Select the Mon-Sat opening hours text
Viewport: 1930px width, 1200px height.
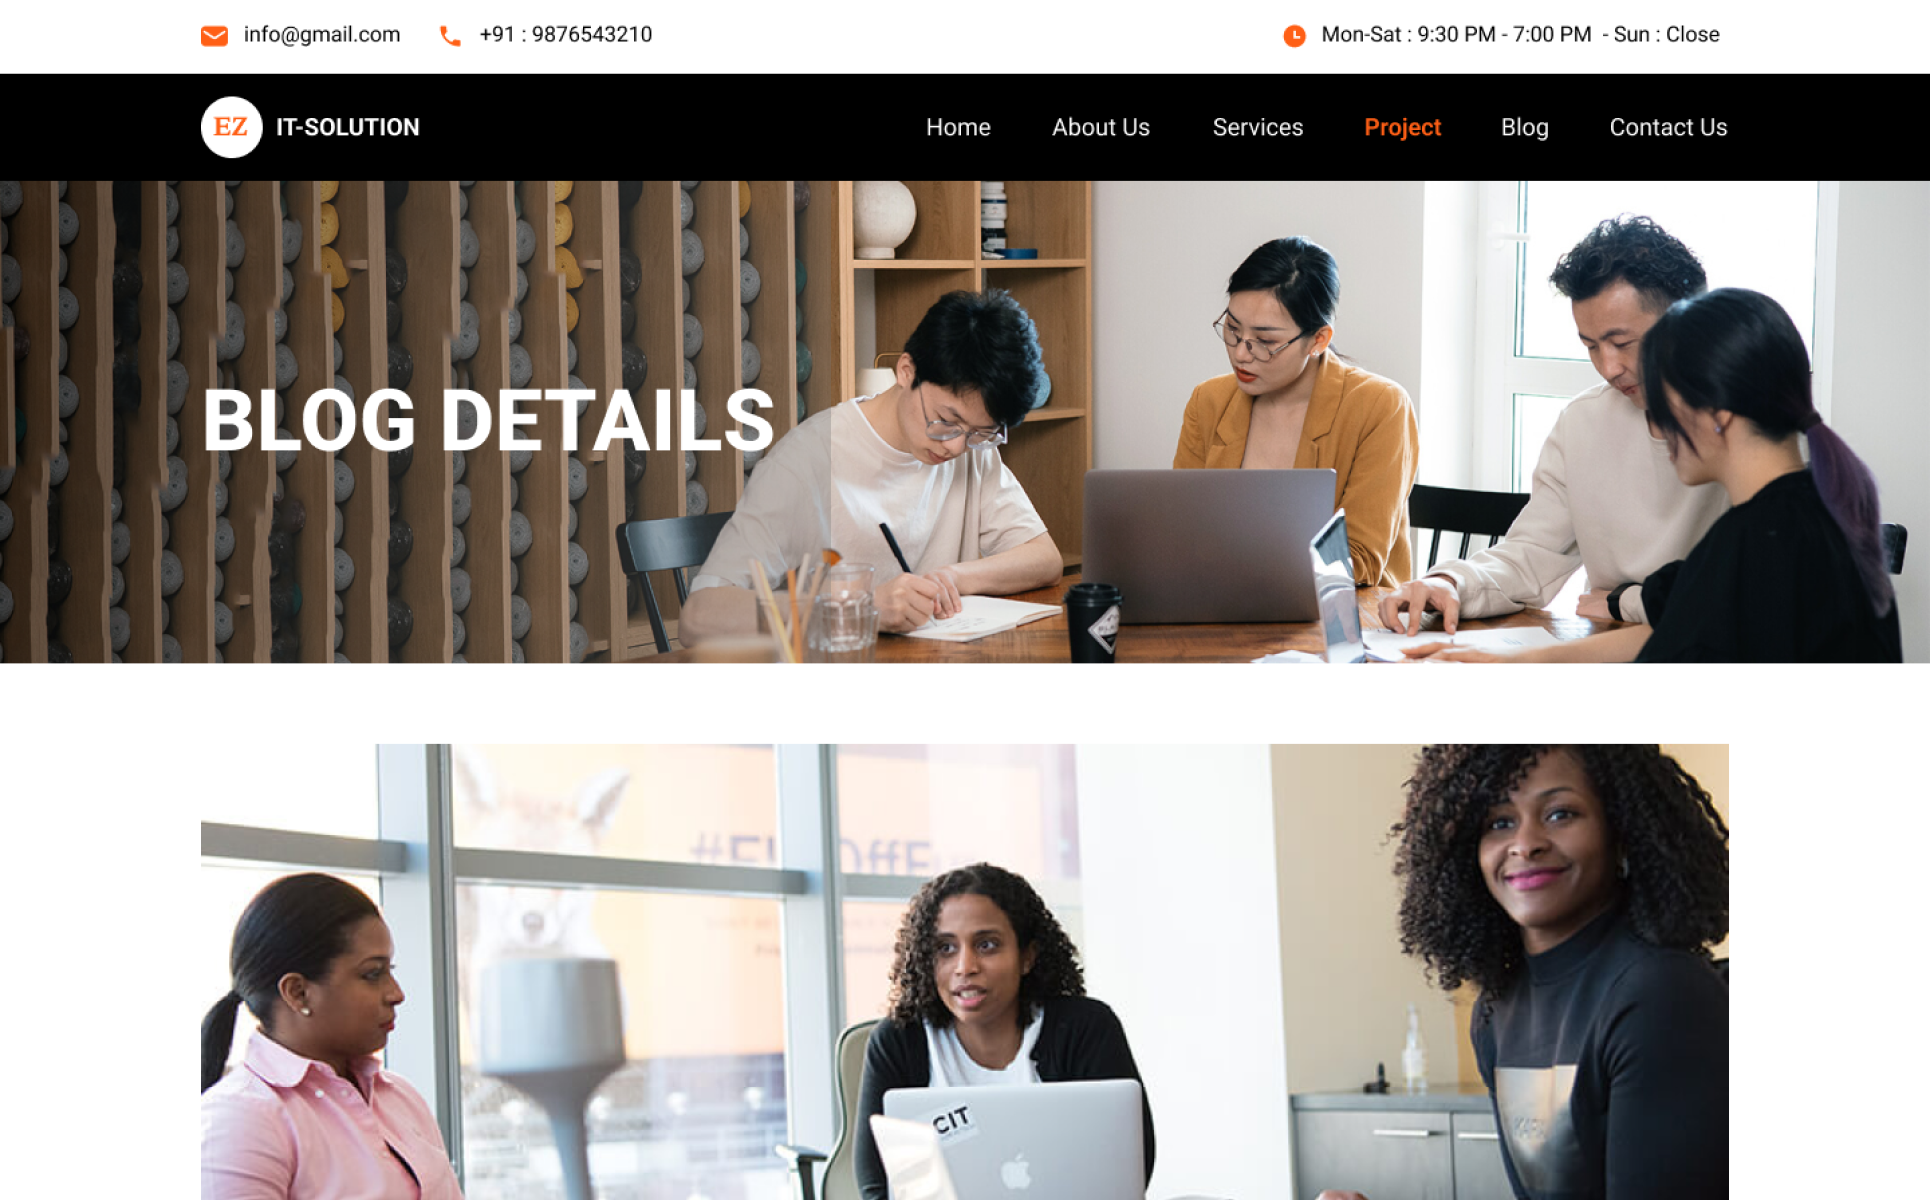1456,35
